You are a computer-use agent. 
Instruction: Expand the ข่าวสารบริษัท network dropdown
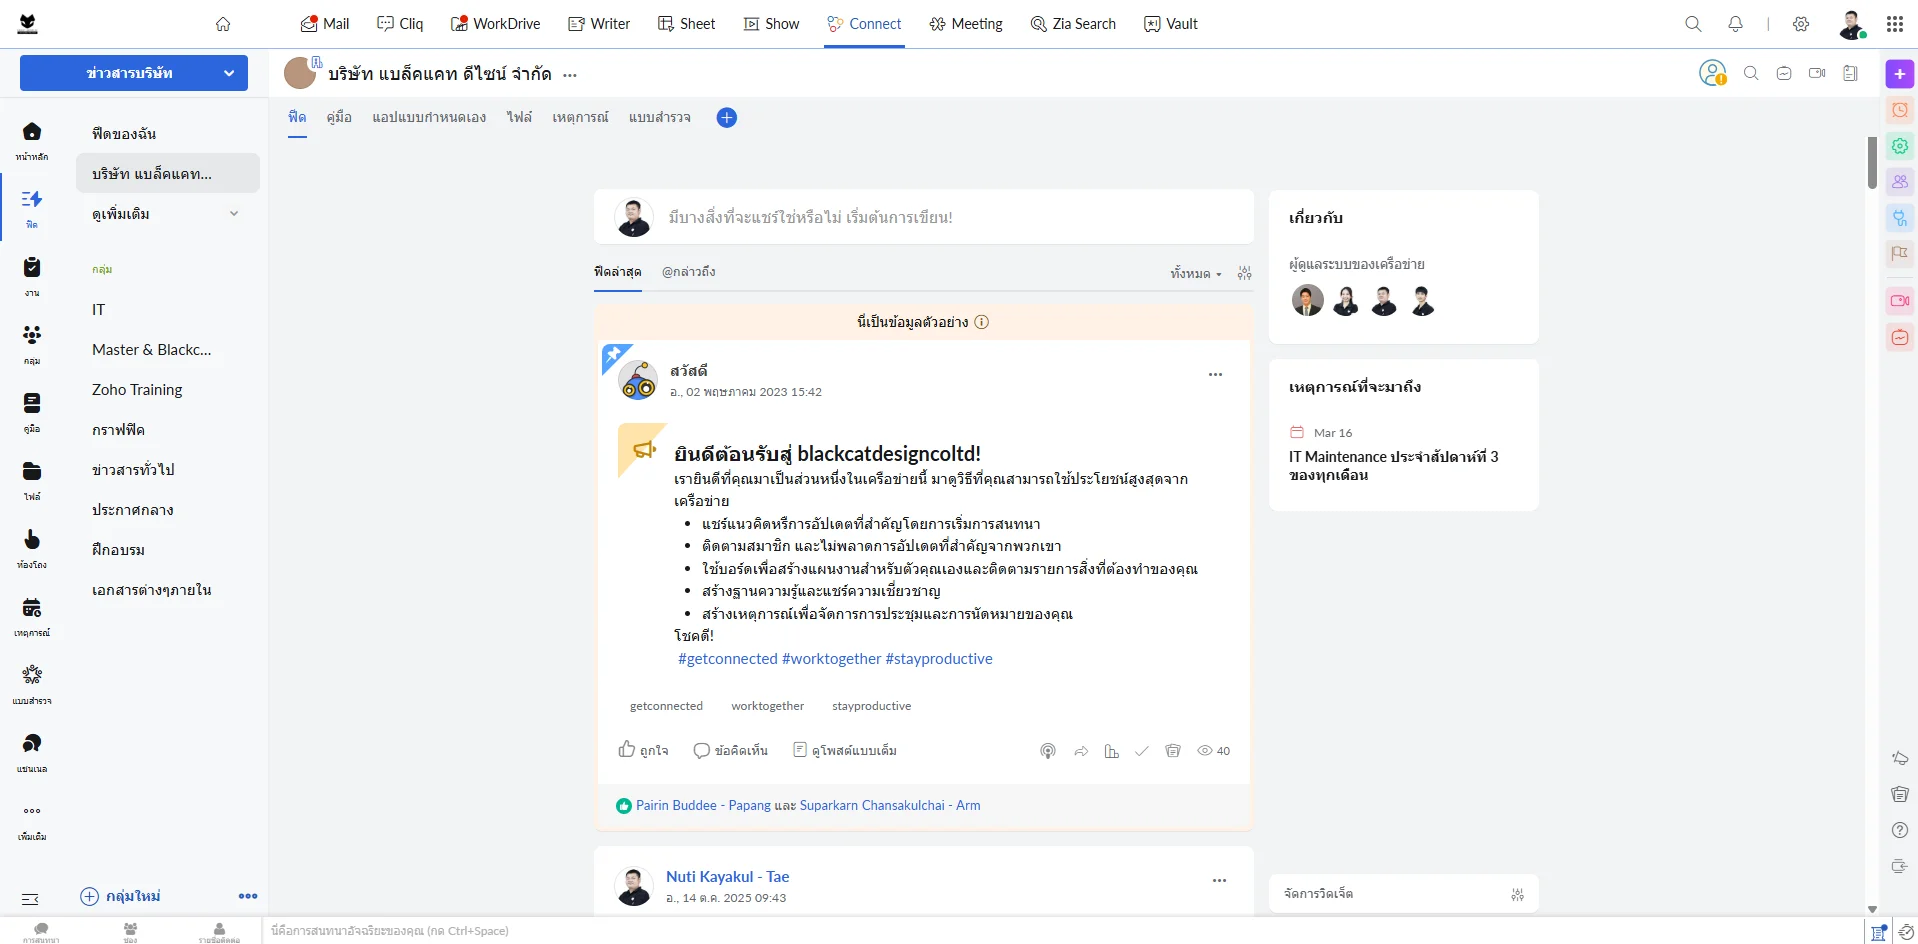pyautogui.click(x=229, y=73)
